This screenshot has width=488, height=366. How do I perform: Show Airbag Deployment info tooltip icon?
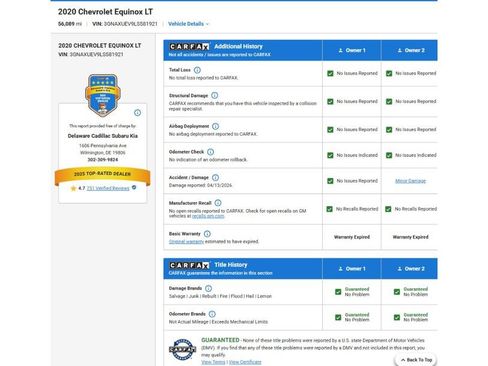216,126
